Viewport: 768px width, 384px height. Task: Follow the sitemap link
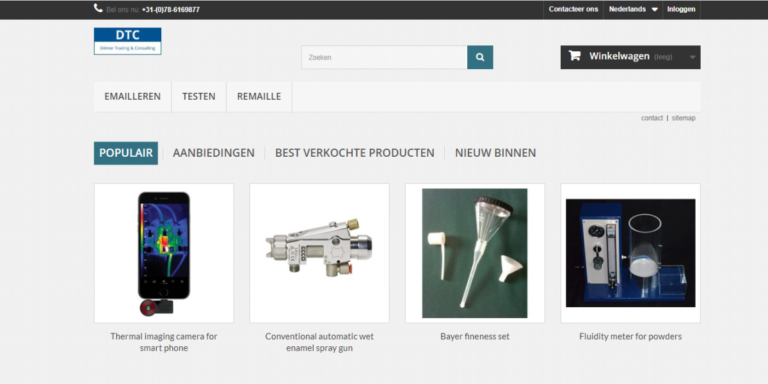click(x=683, y=118)
